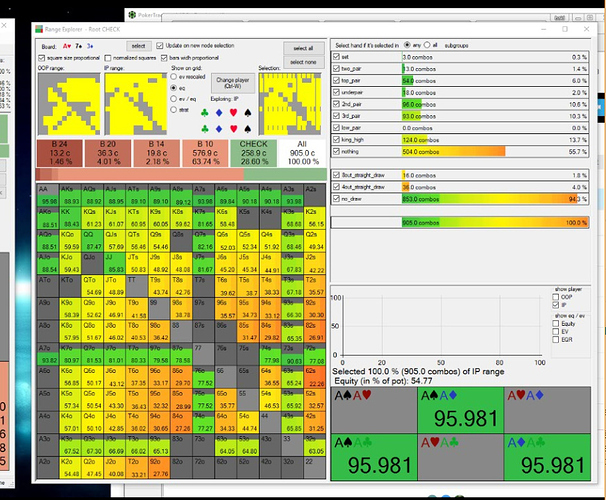Click the 3♦ board card

[90, 46]
